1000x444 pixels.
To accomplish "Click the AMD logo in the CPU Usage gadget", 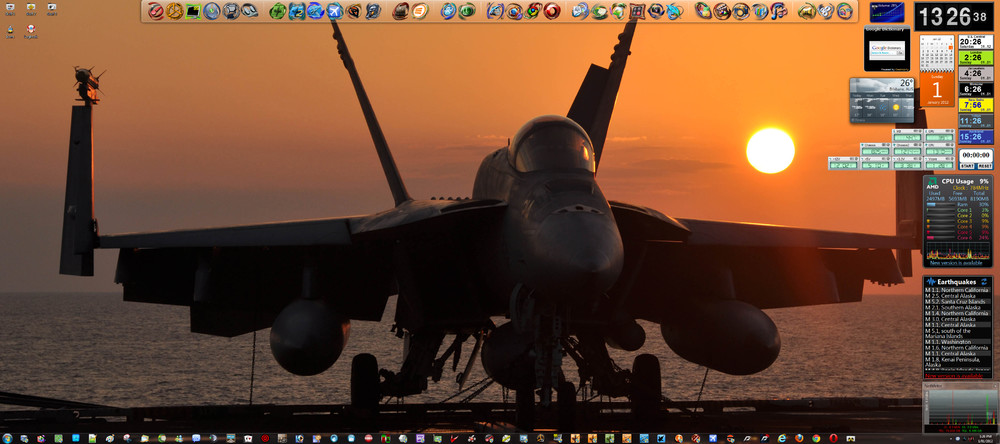I will coord(932,184).
